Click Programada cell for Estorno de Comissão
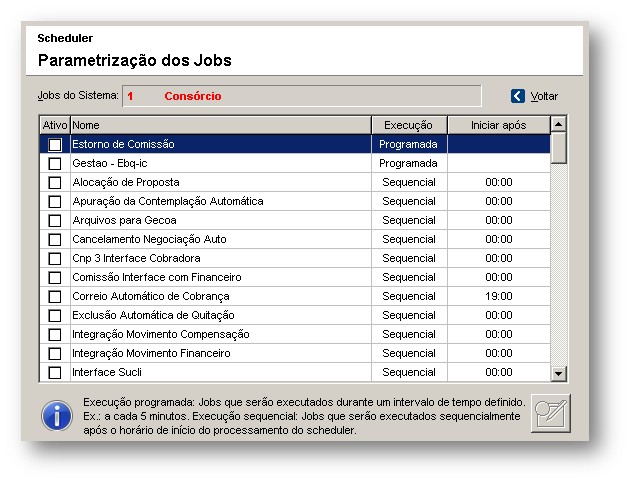Screen dimensions: 631x483 pyautogui.click(x=409, y=144)
